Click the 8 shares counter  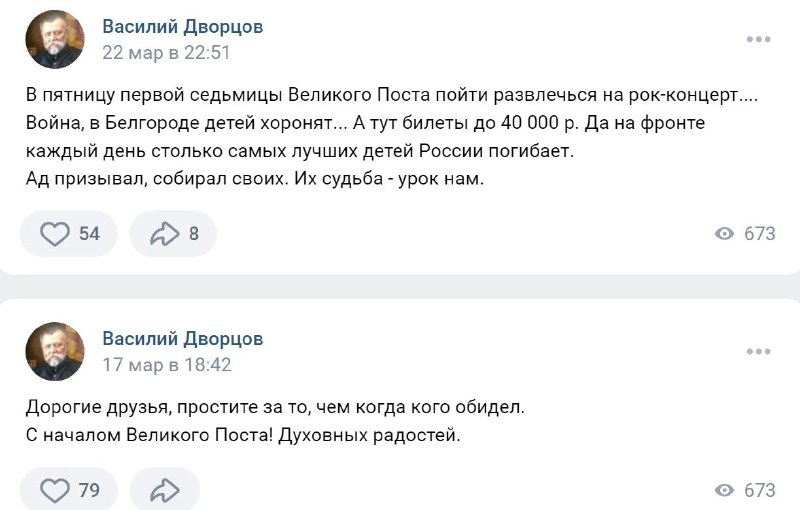(194, 234)
